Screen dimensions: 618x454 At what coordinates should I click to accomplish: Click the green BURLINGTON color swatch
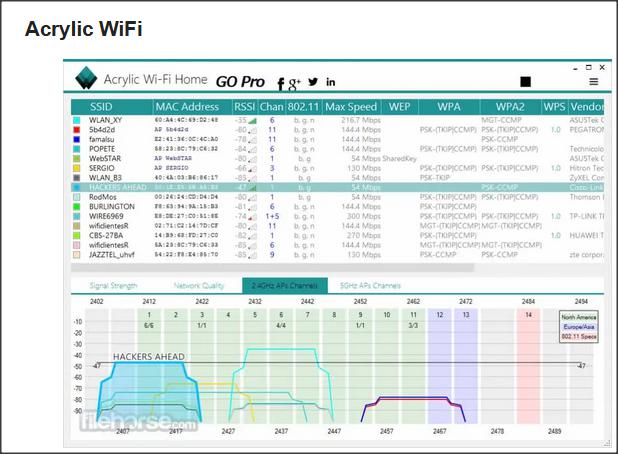click(76, 207)
